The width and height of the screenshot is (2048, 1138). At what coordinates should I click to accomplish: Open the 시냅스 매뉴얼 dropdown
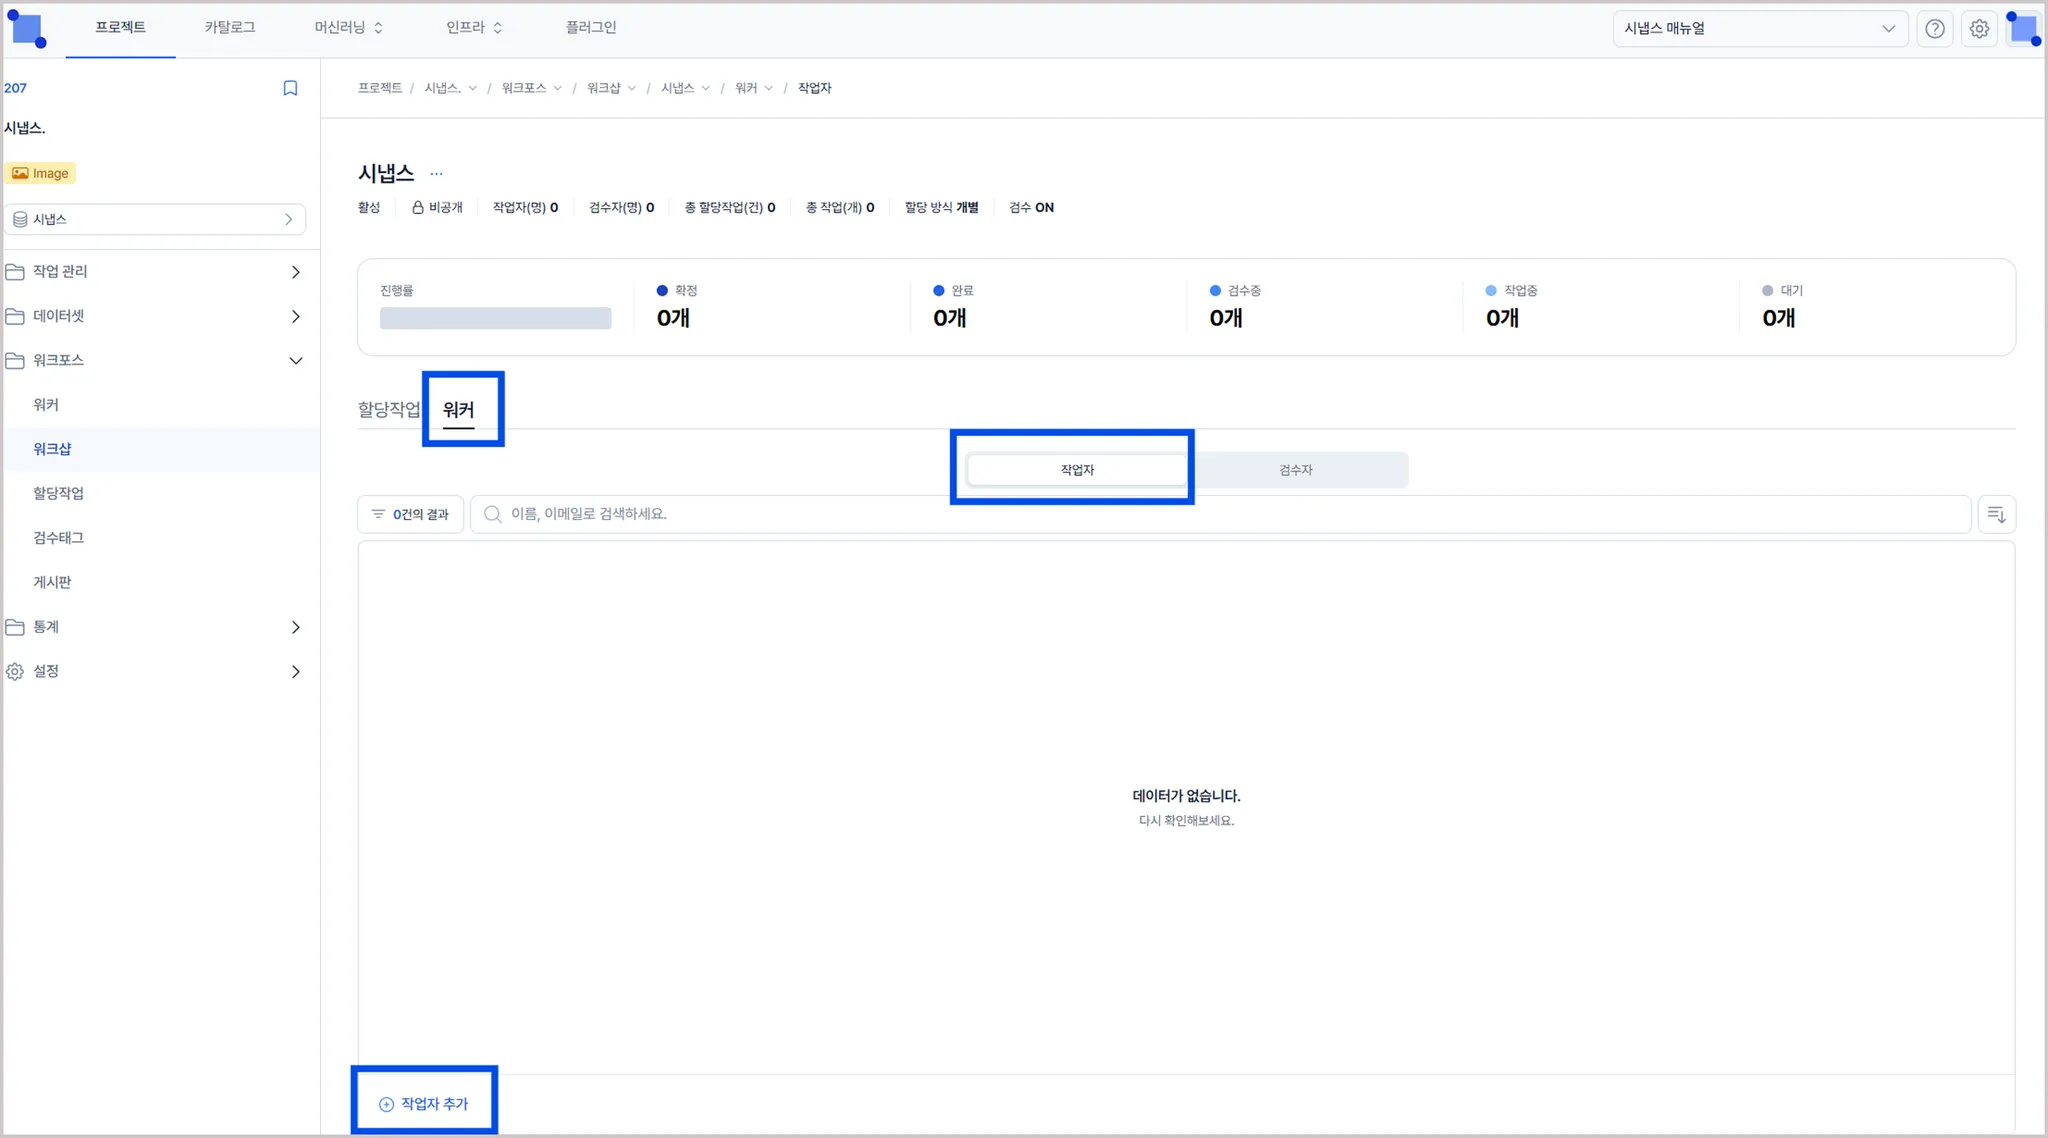click(1759, 29)
